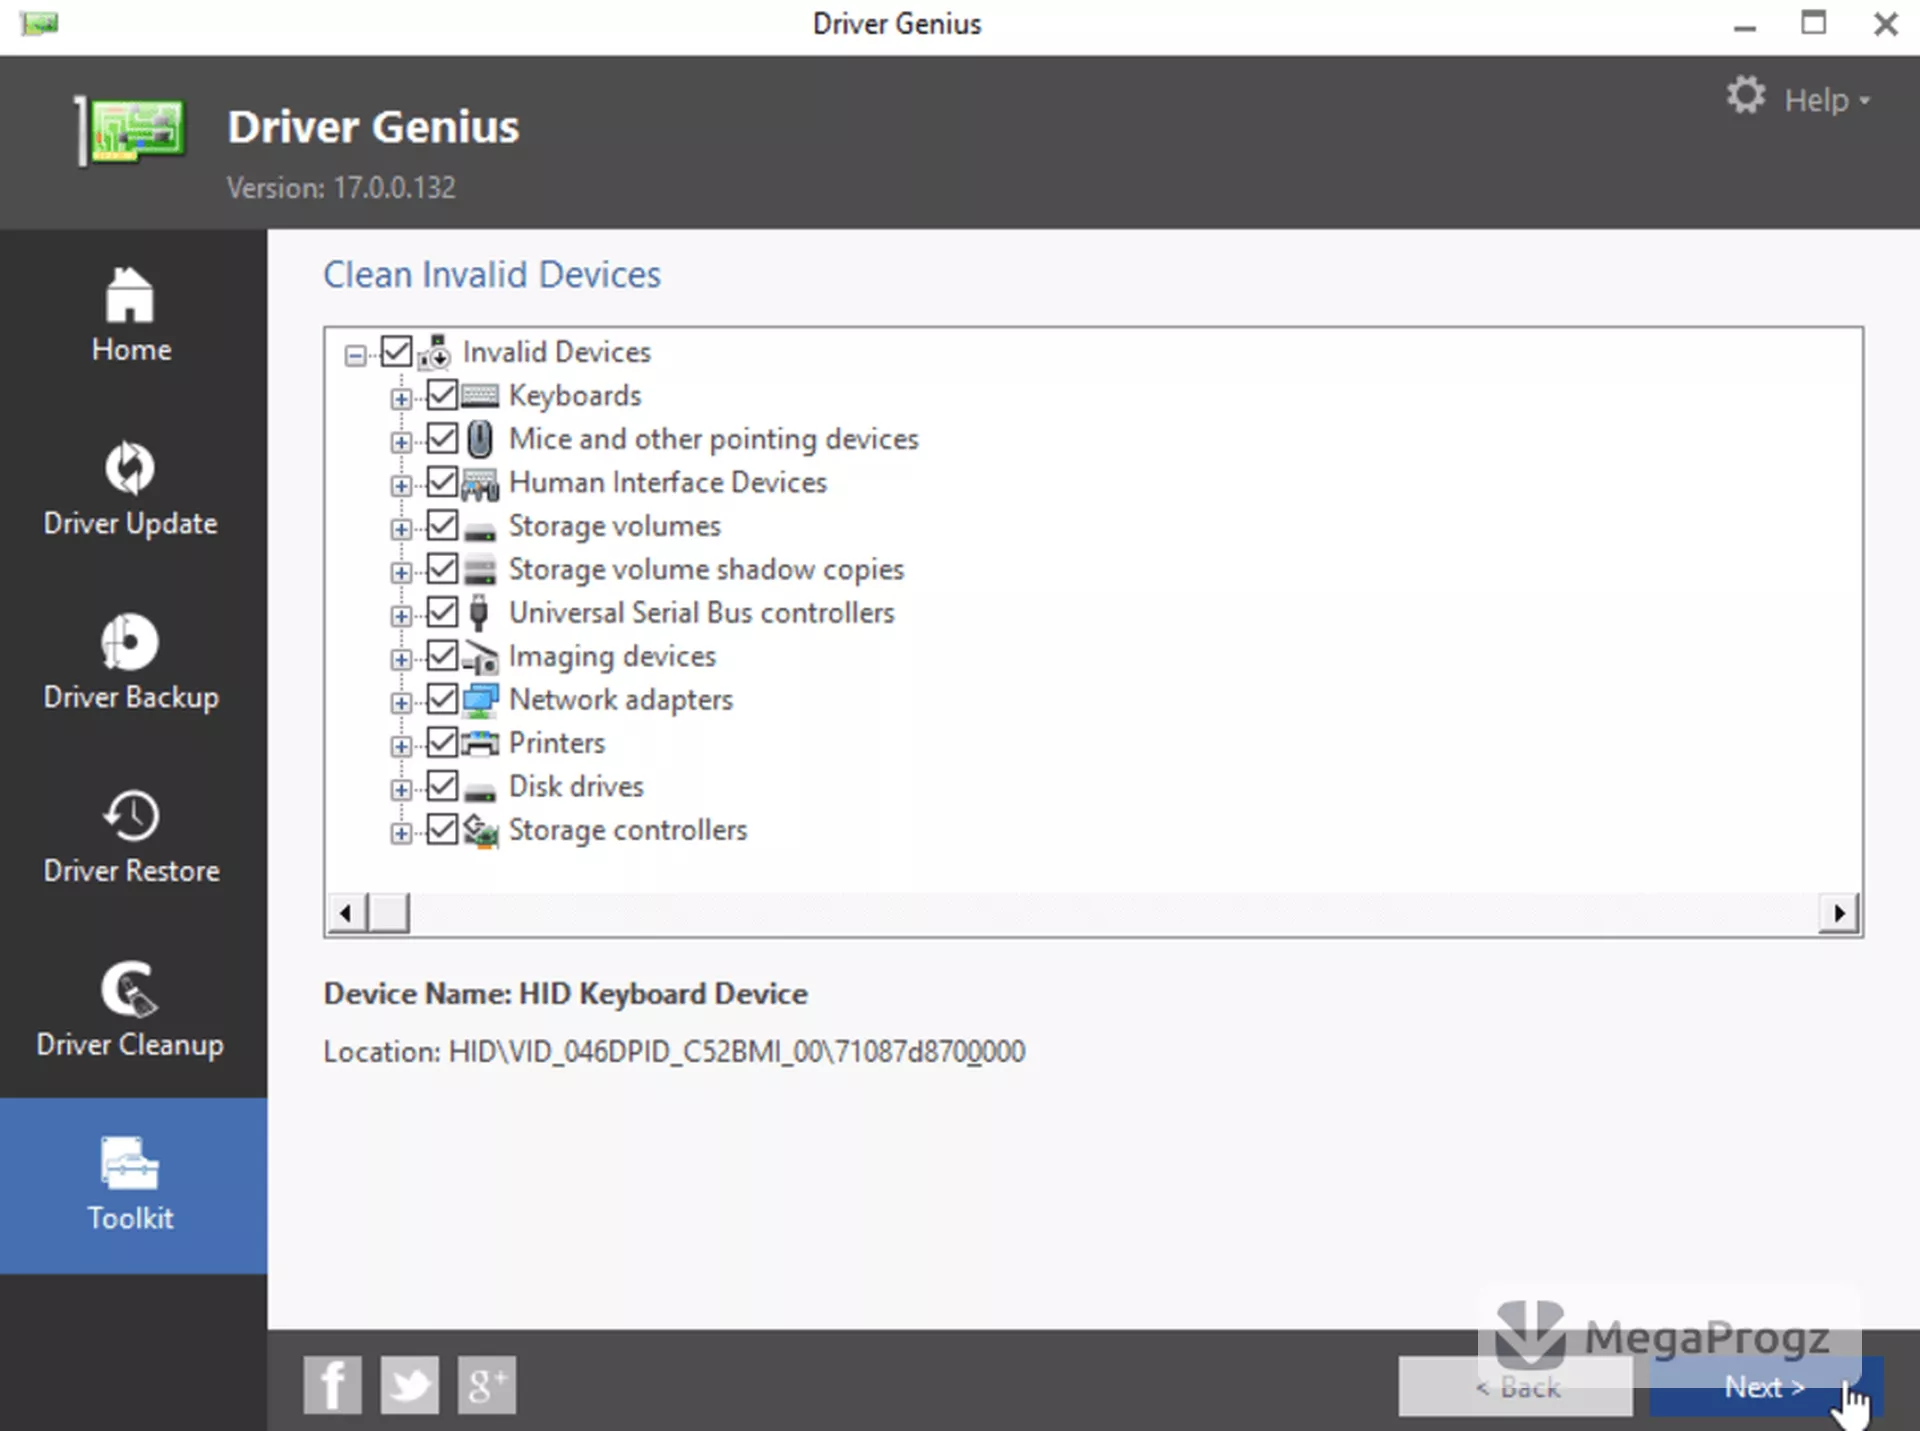Screen dimensions: 1920x1431
Task: Expand Storage volume shadow copies node
Action: point(401,573)
